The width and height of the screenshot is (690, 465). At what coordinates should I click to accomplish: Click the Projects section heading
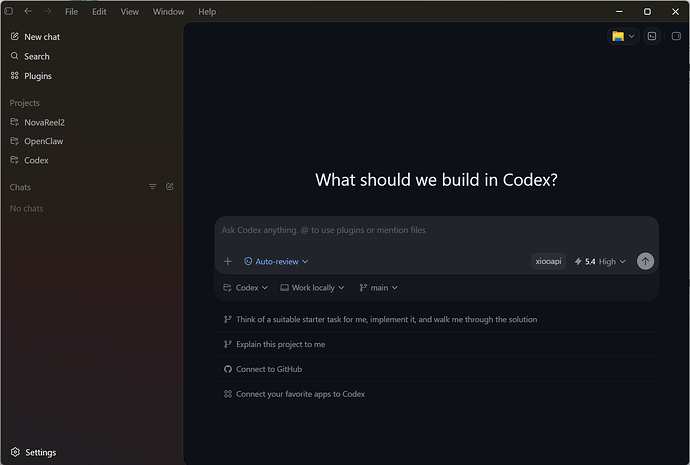[x=25, y=103]
